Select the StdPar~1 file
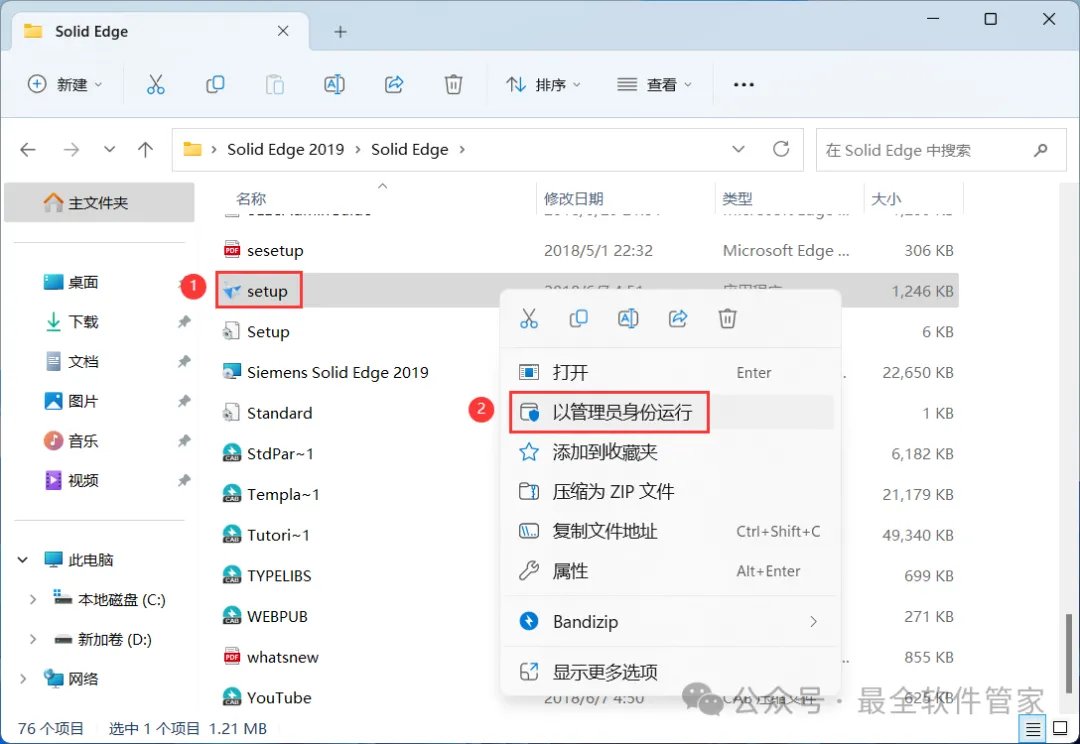 268,454
